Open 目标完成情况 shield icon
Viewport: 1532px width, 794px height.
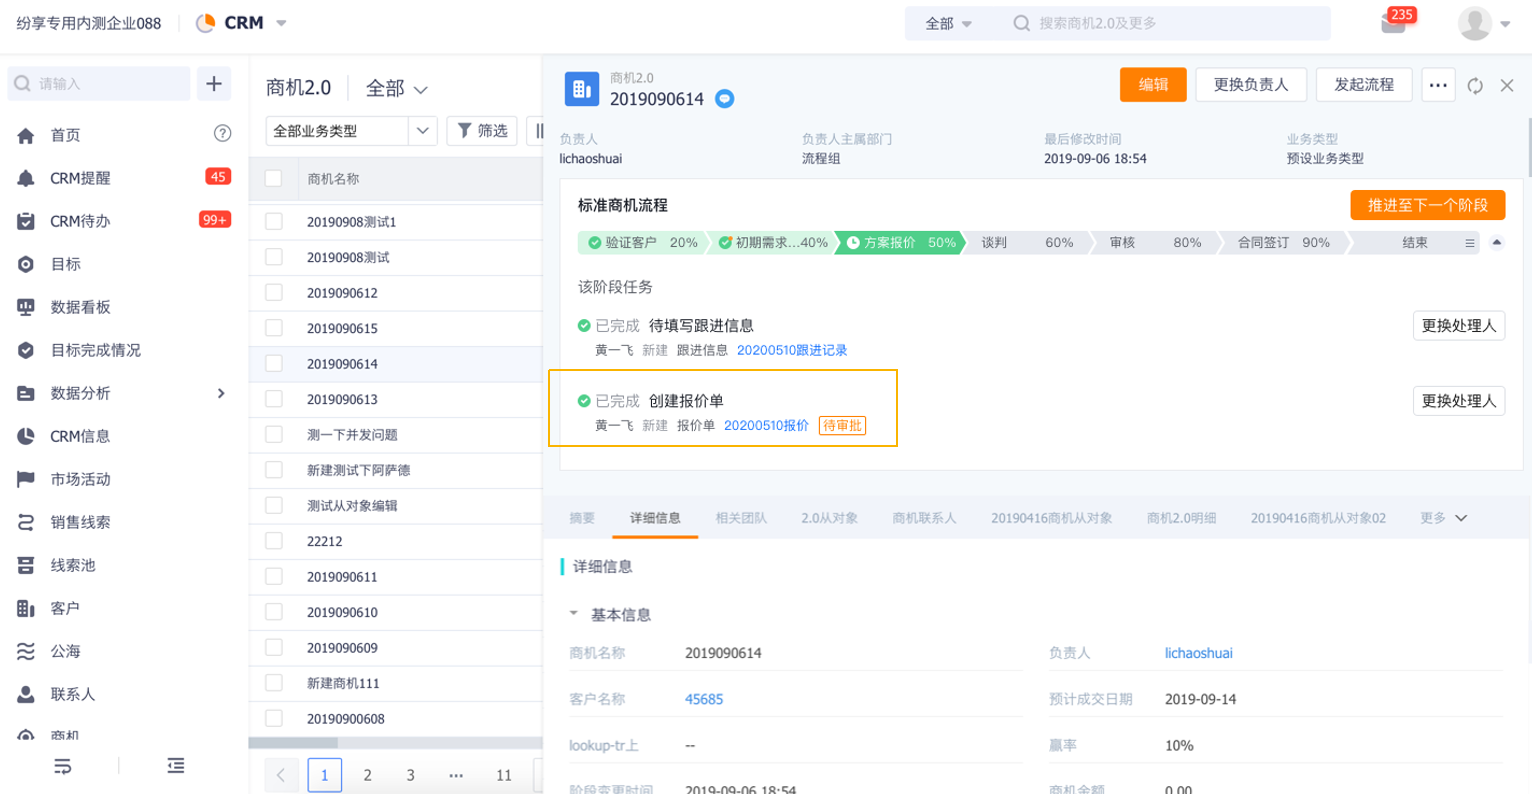(26, 350)
